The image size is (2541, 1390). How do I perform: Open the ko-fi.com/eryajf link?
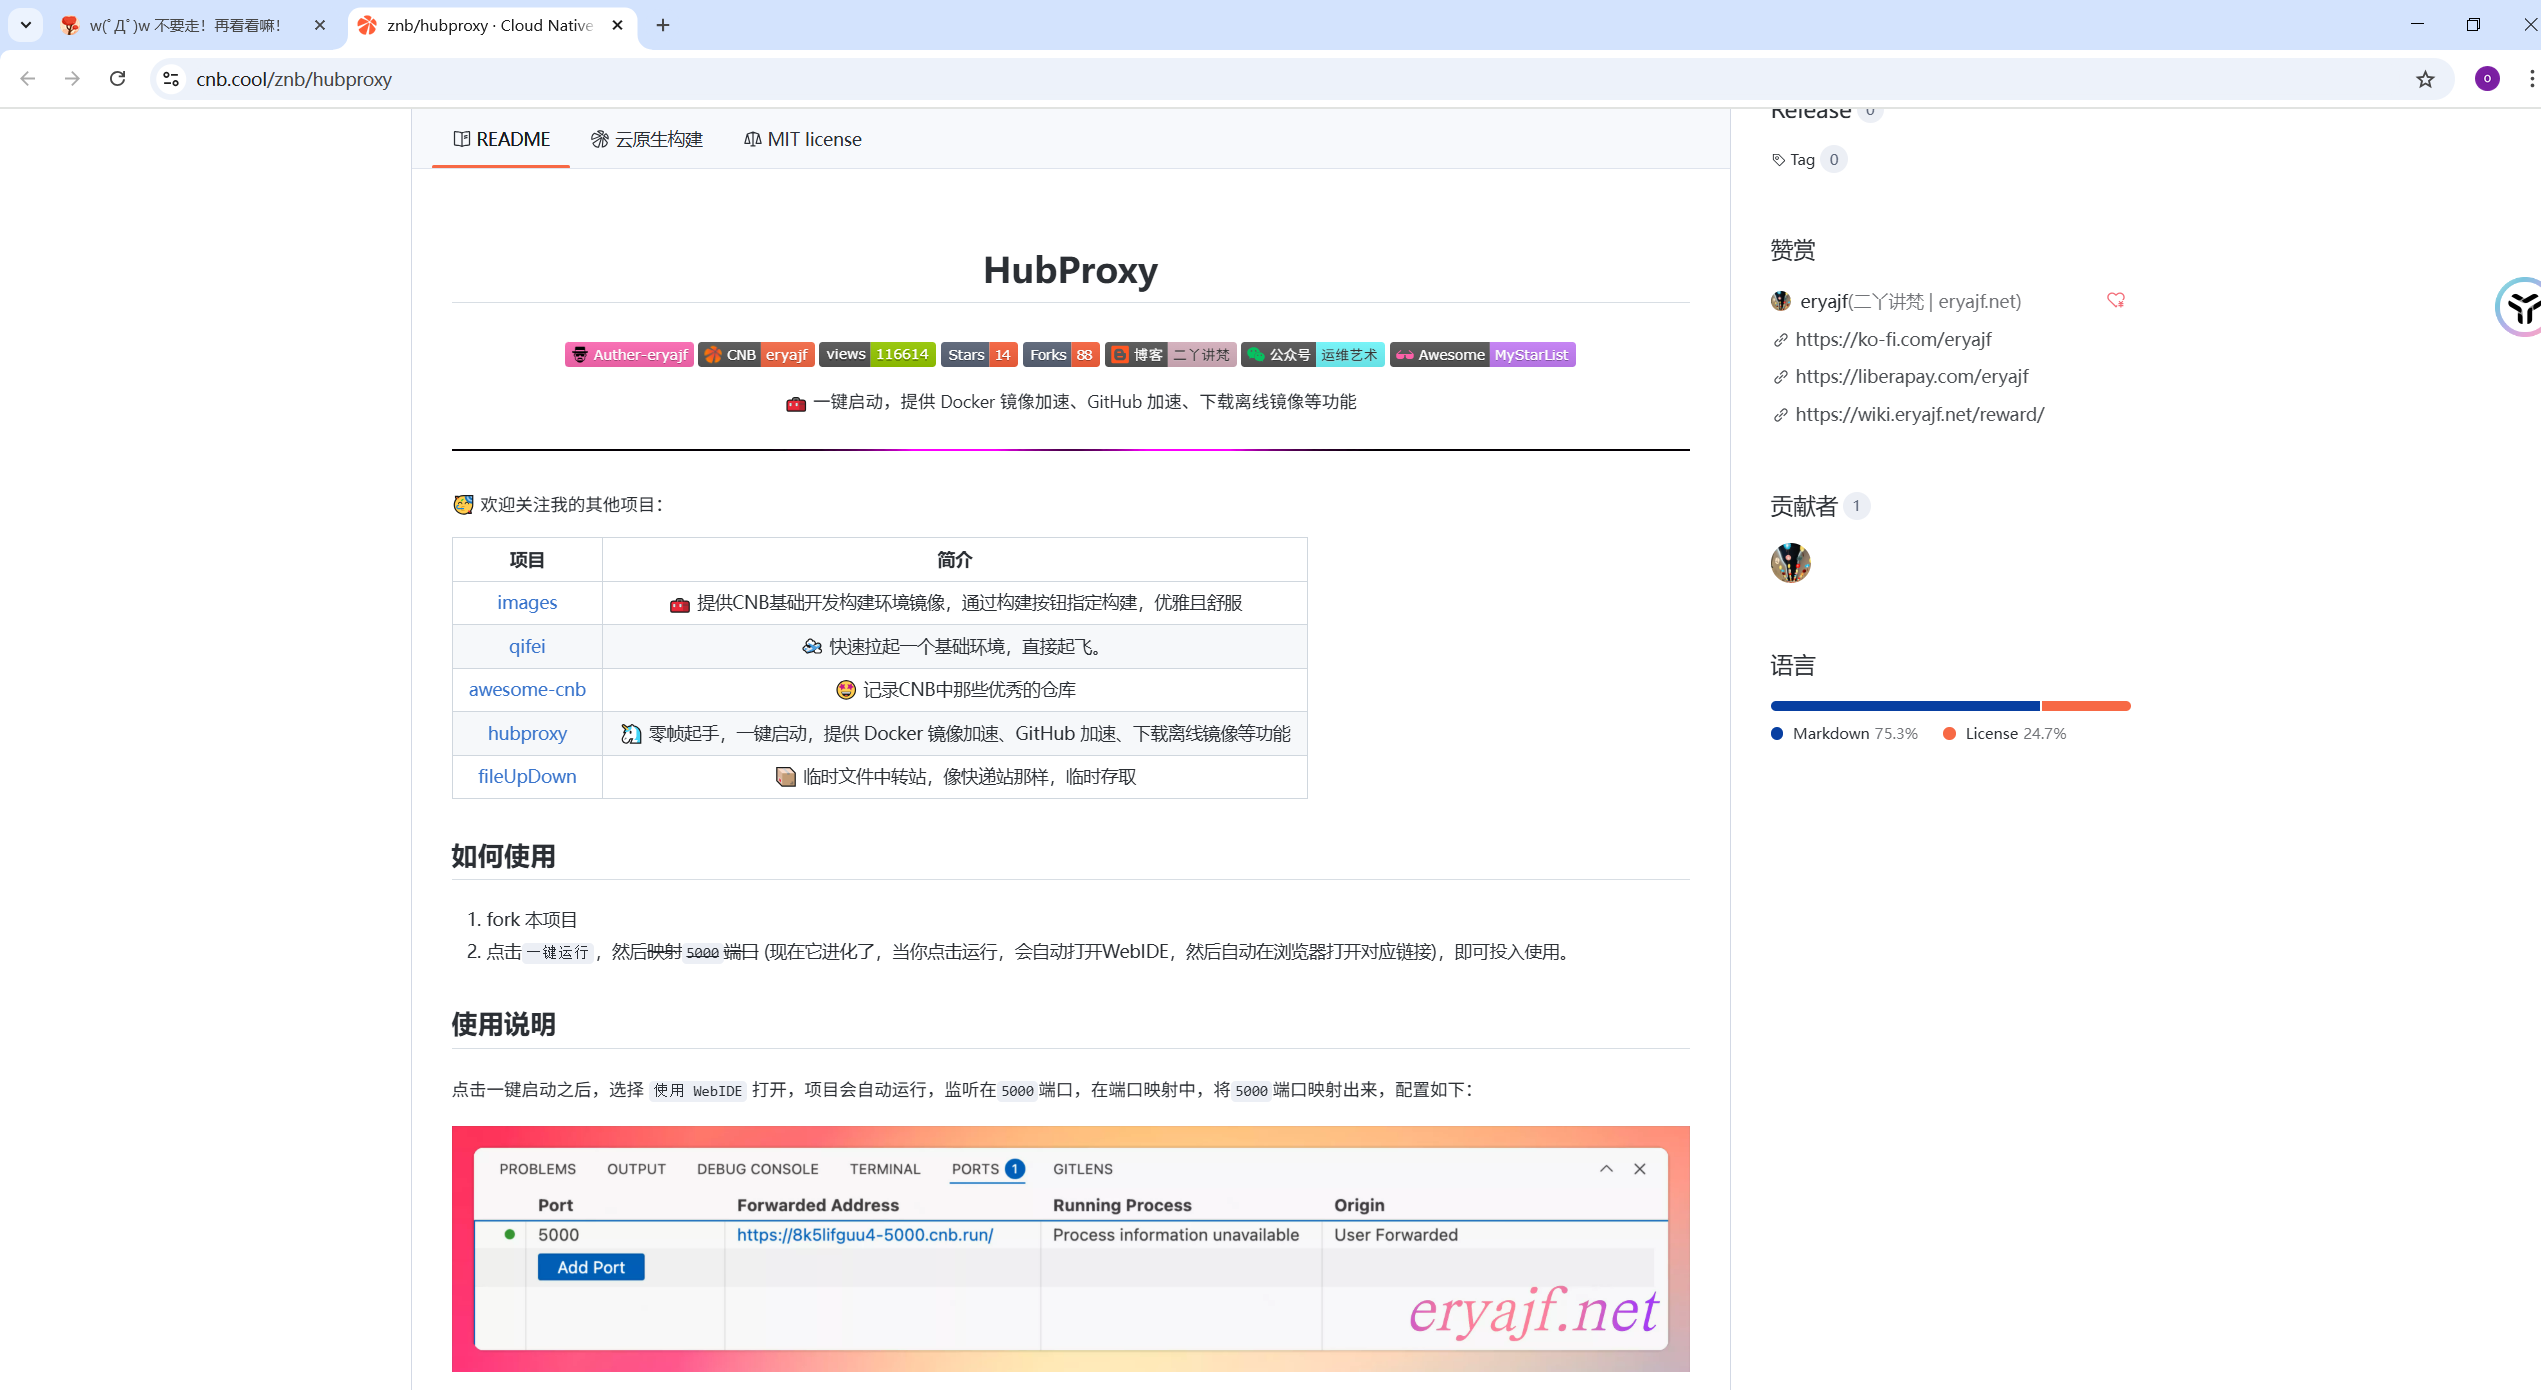1893,339
